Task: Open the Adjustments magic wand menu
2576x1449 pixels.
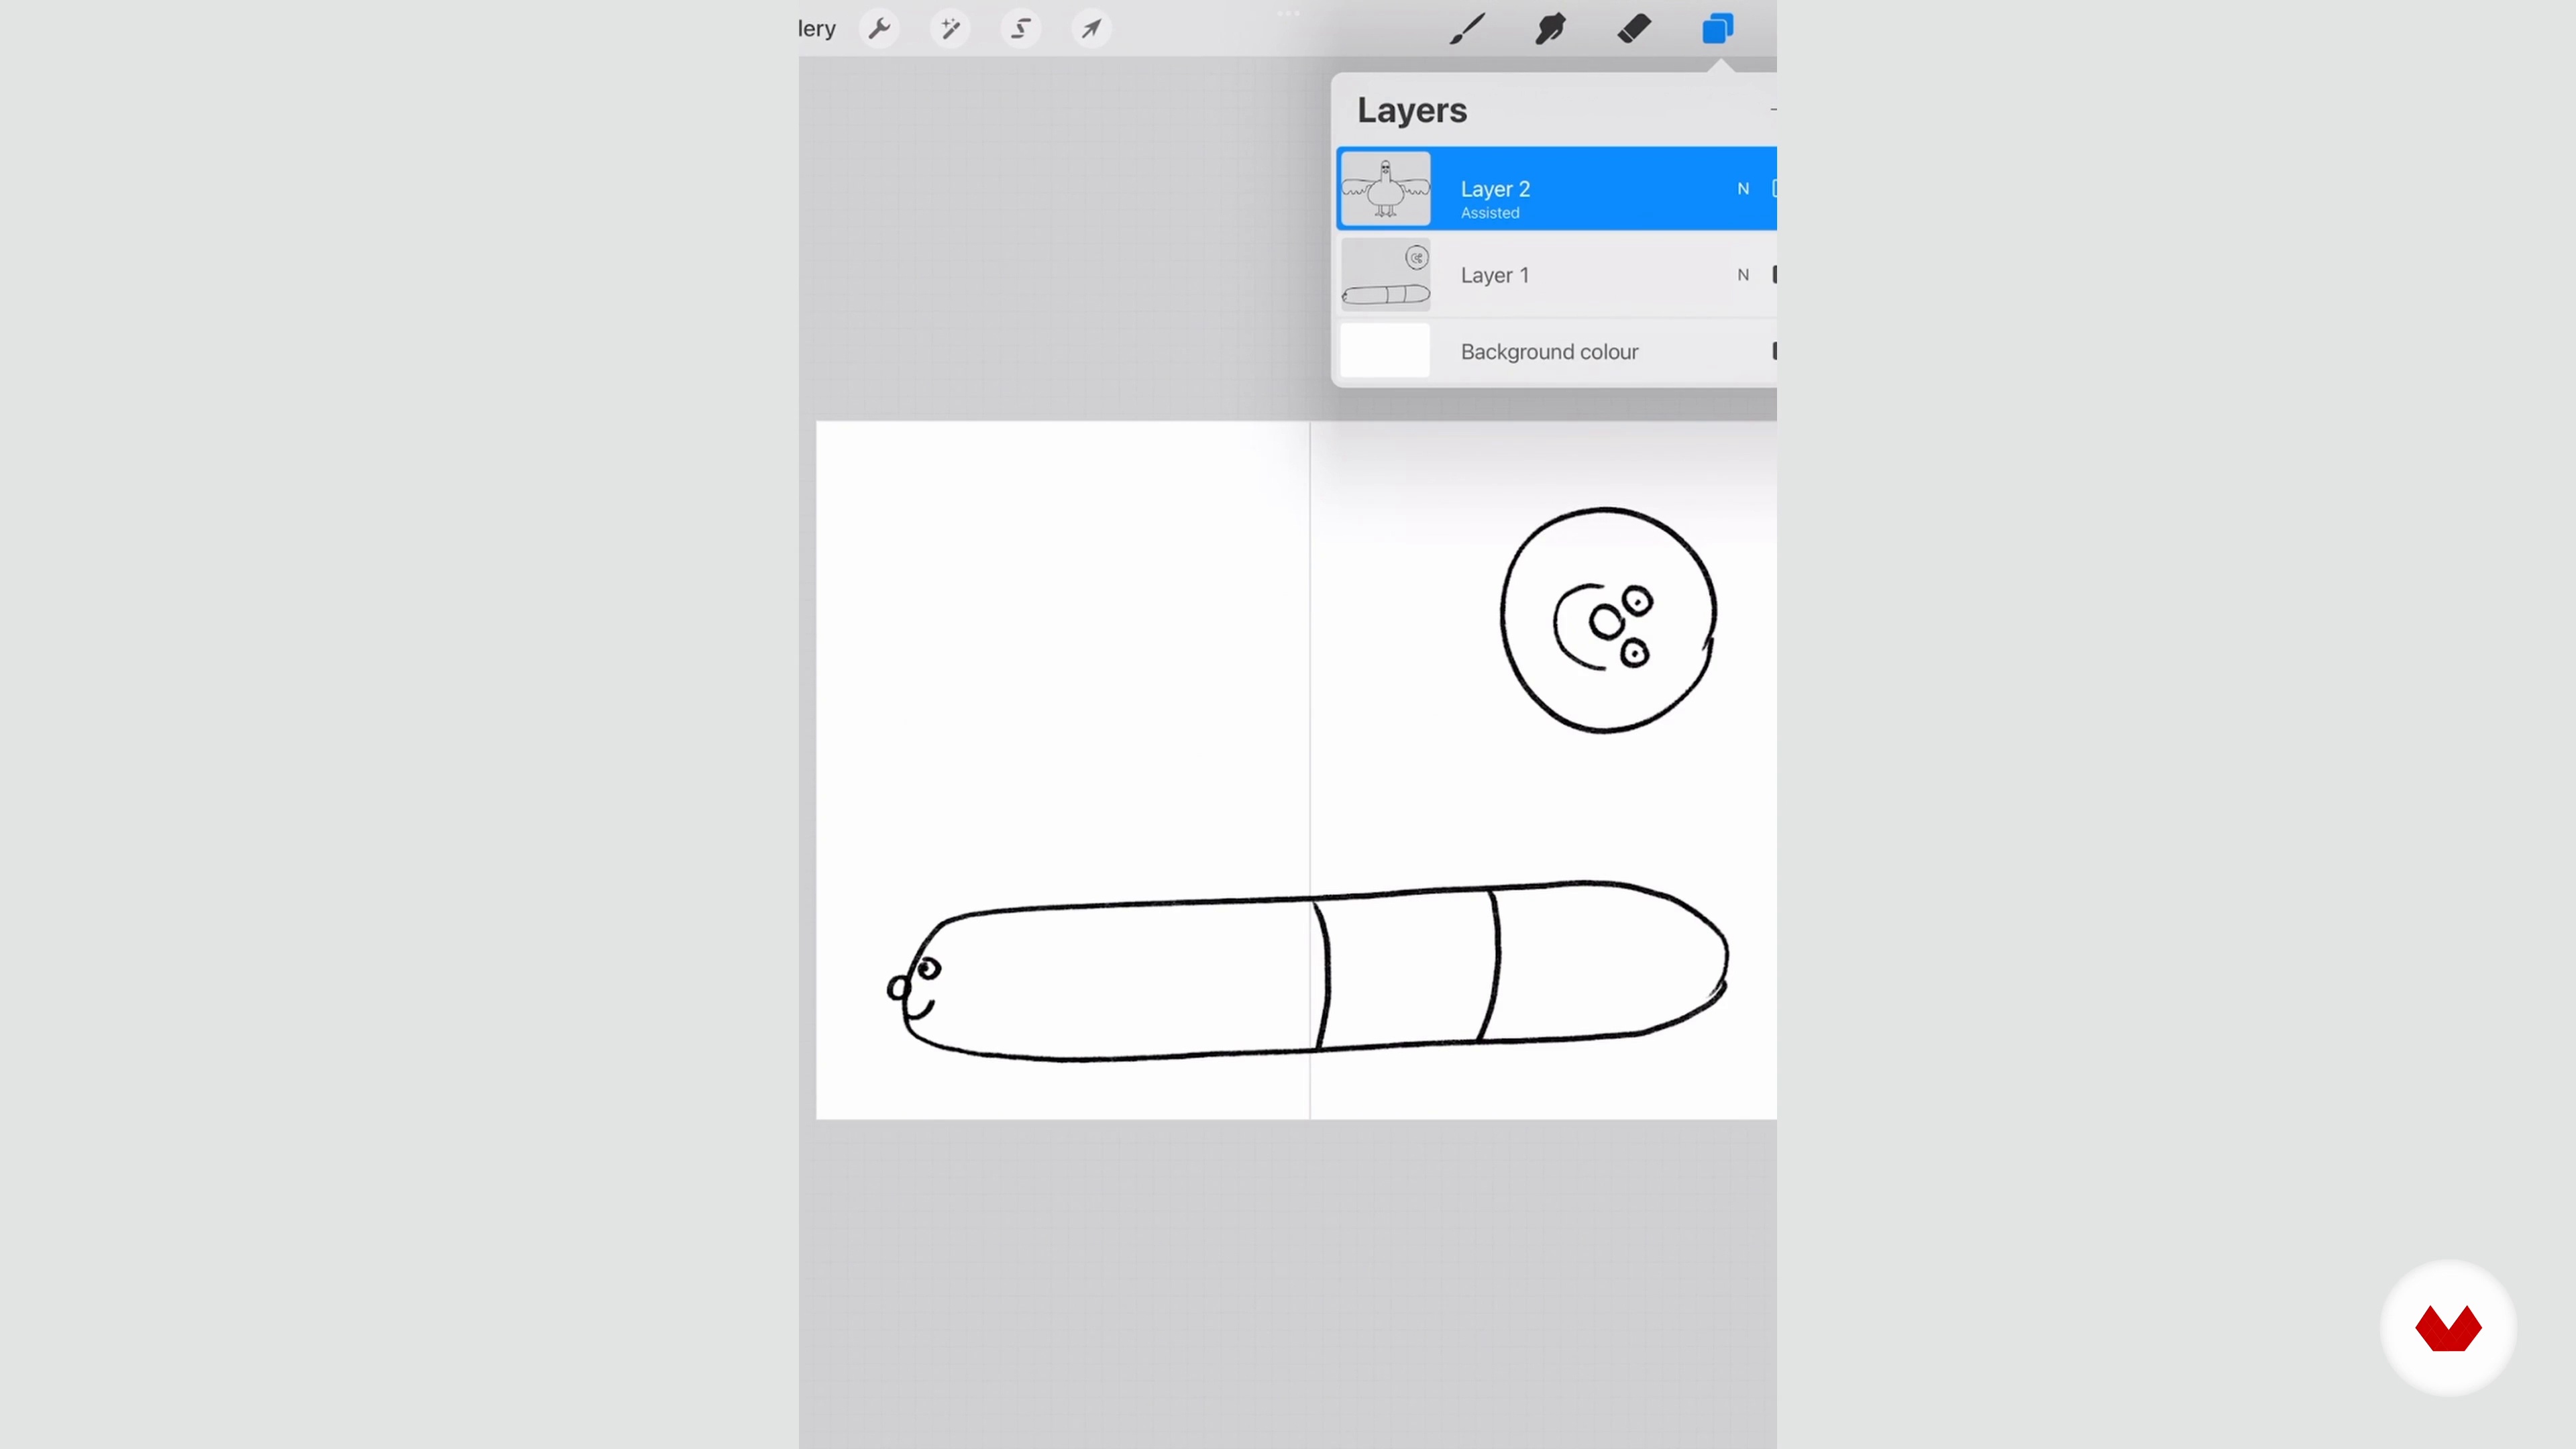Action: click(x=950, y=29)
